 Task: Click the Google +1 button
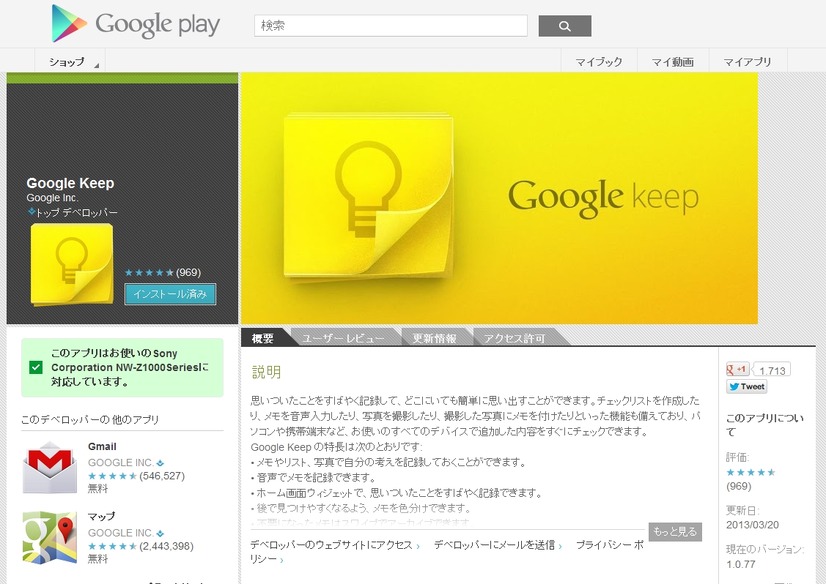click(738, 369)
